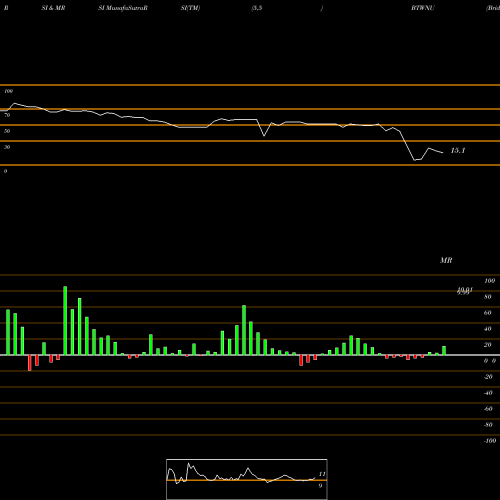Click the 50 level label on RSI axis
Screen dimensions: 500x500
[7, 131]
